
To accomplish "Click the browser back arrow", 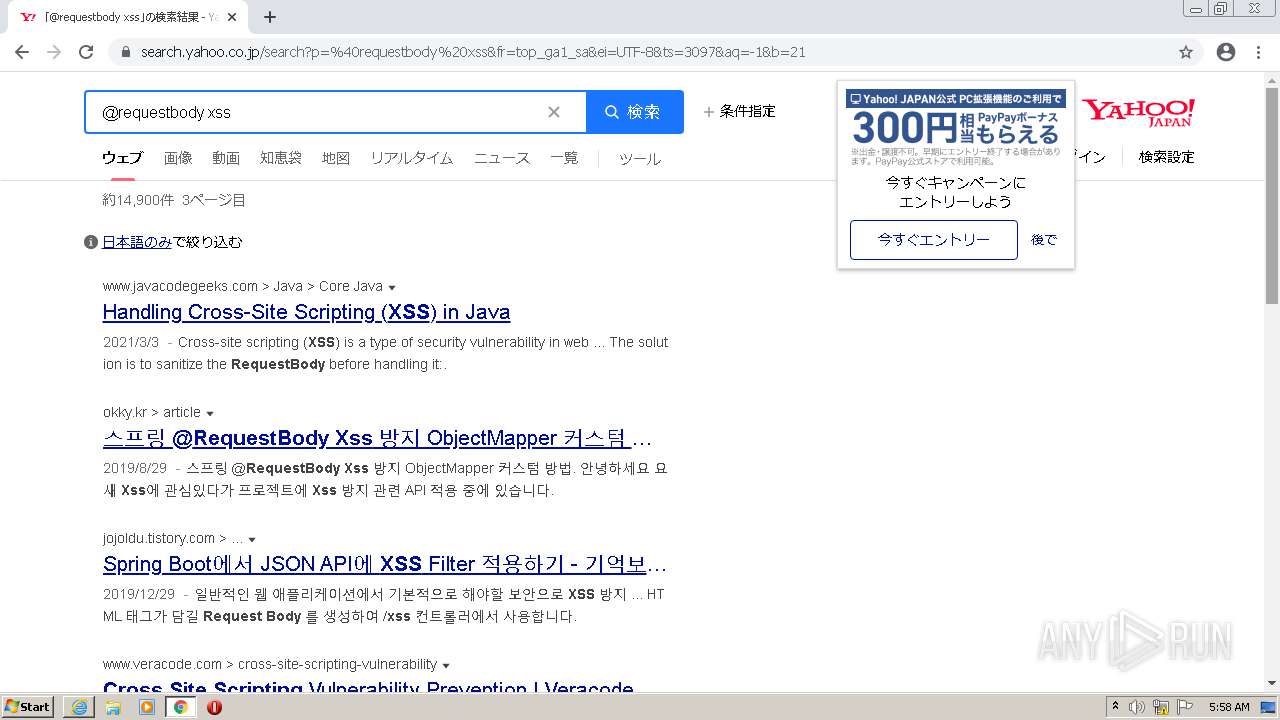I will click(22, 52).
